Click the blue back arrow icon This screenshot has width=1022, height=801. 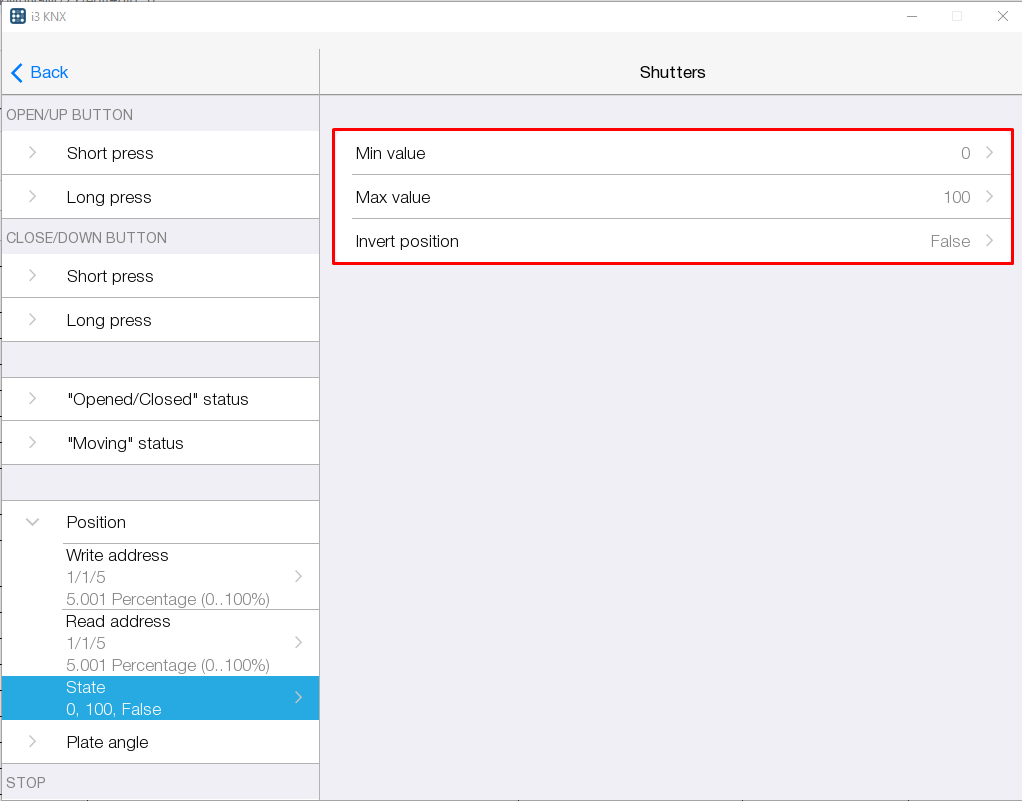coord(17,73)
